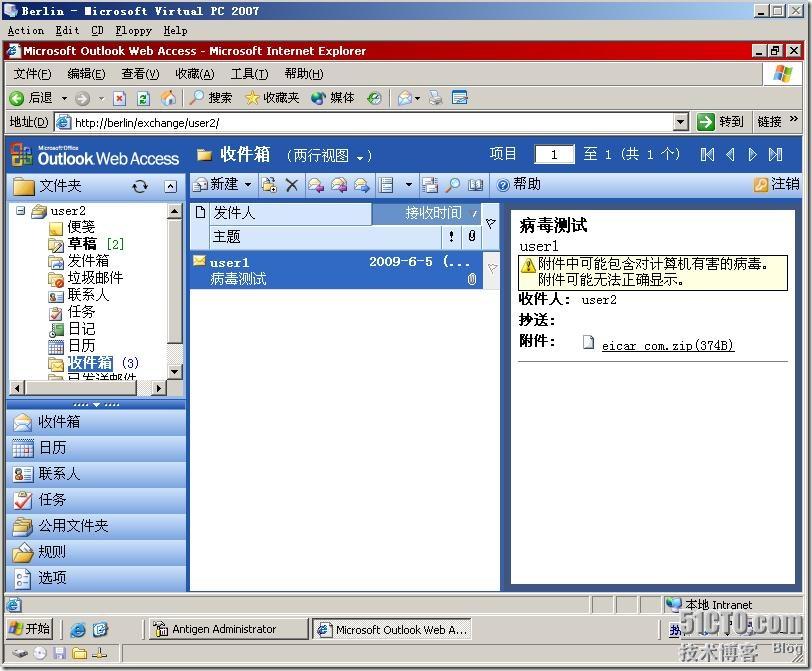
Task: Open 规则 in navigation pane
Action: point(96,552)
